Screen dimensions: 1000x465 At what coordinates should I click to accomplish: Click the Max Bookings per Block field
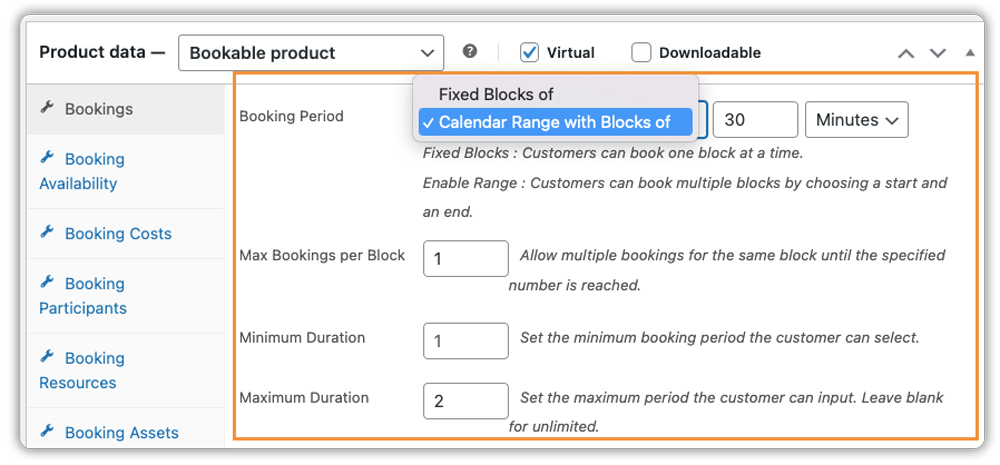coord(466,258)
